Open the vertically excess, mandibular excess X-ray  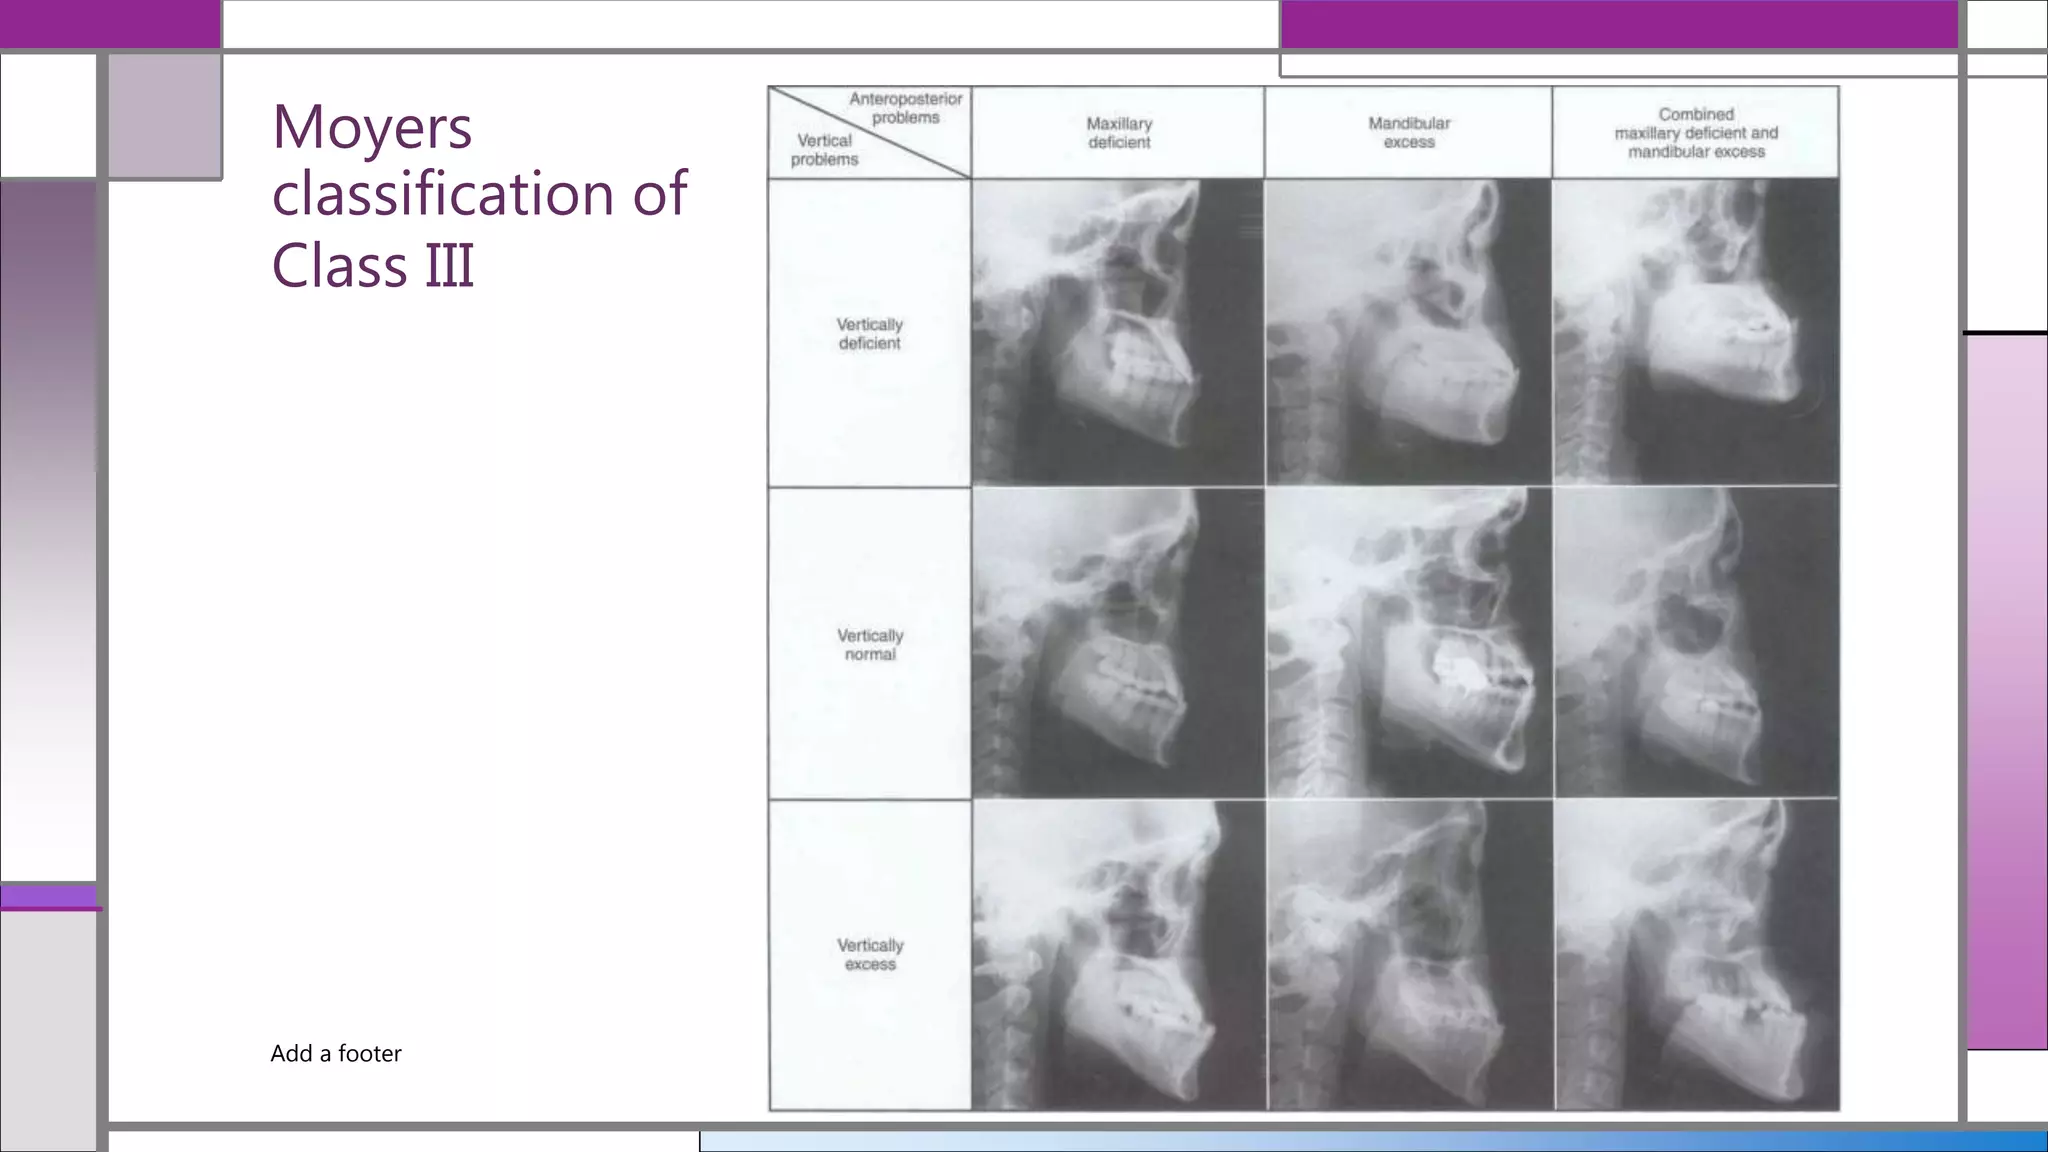[1409, 955]
